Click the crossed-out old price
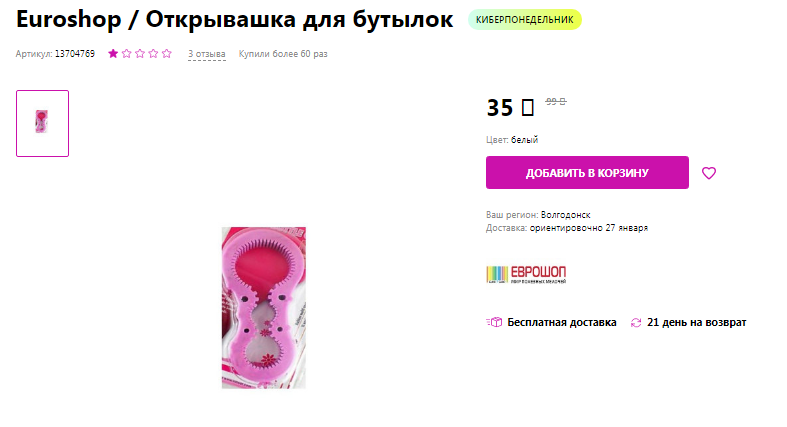 point(556,101)
